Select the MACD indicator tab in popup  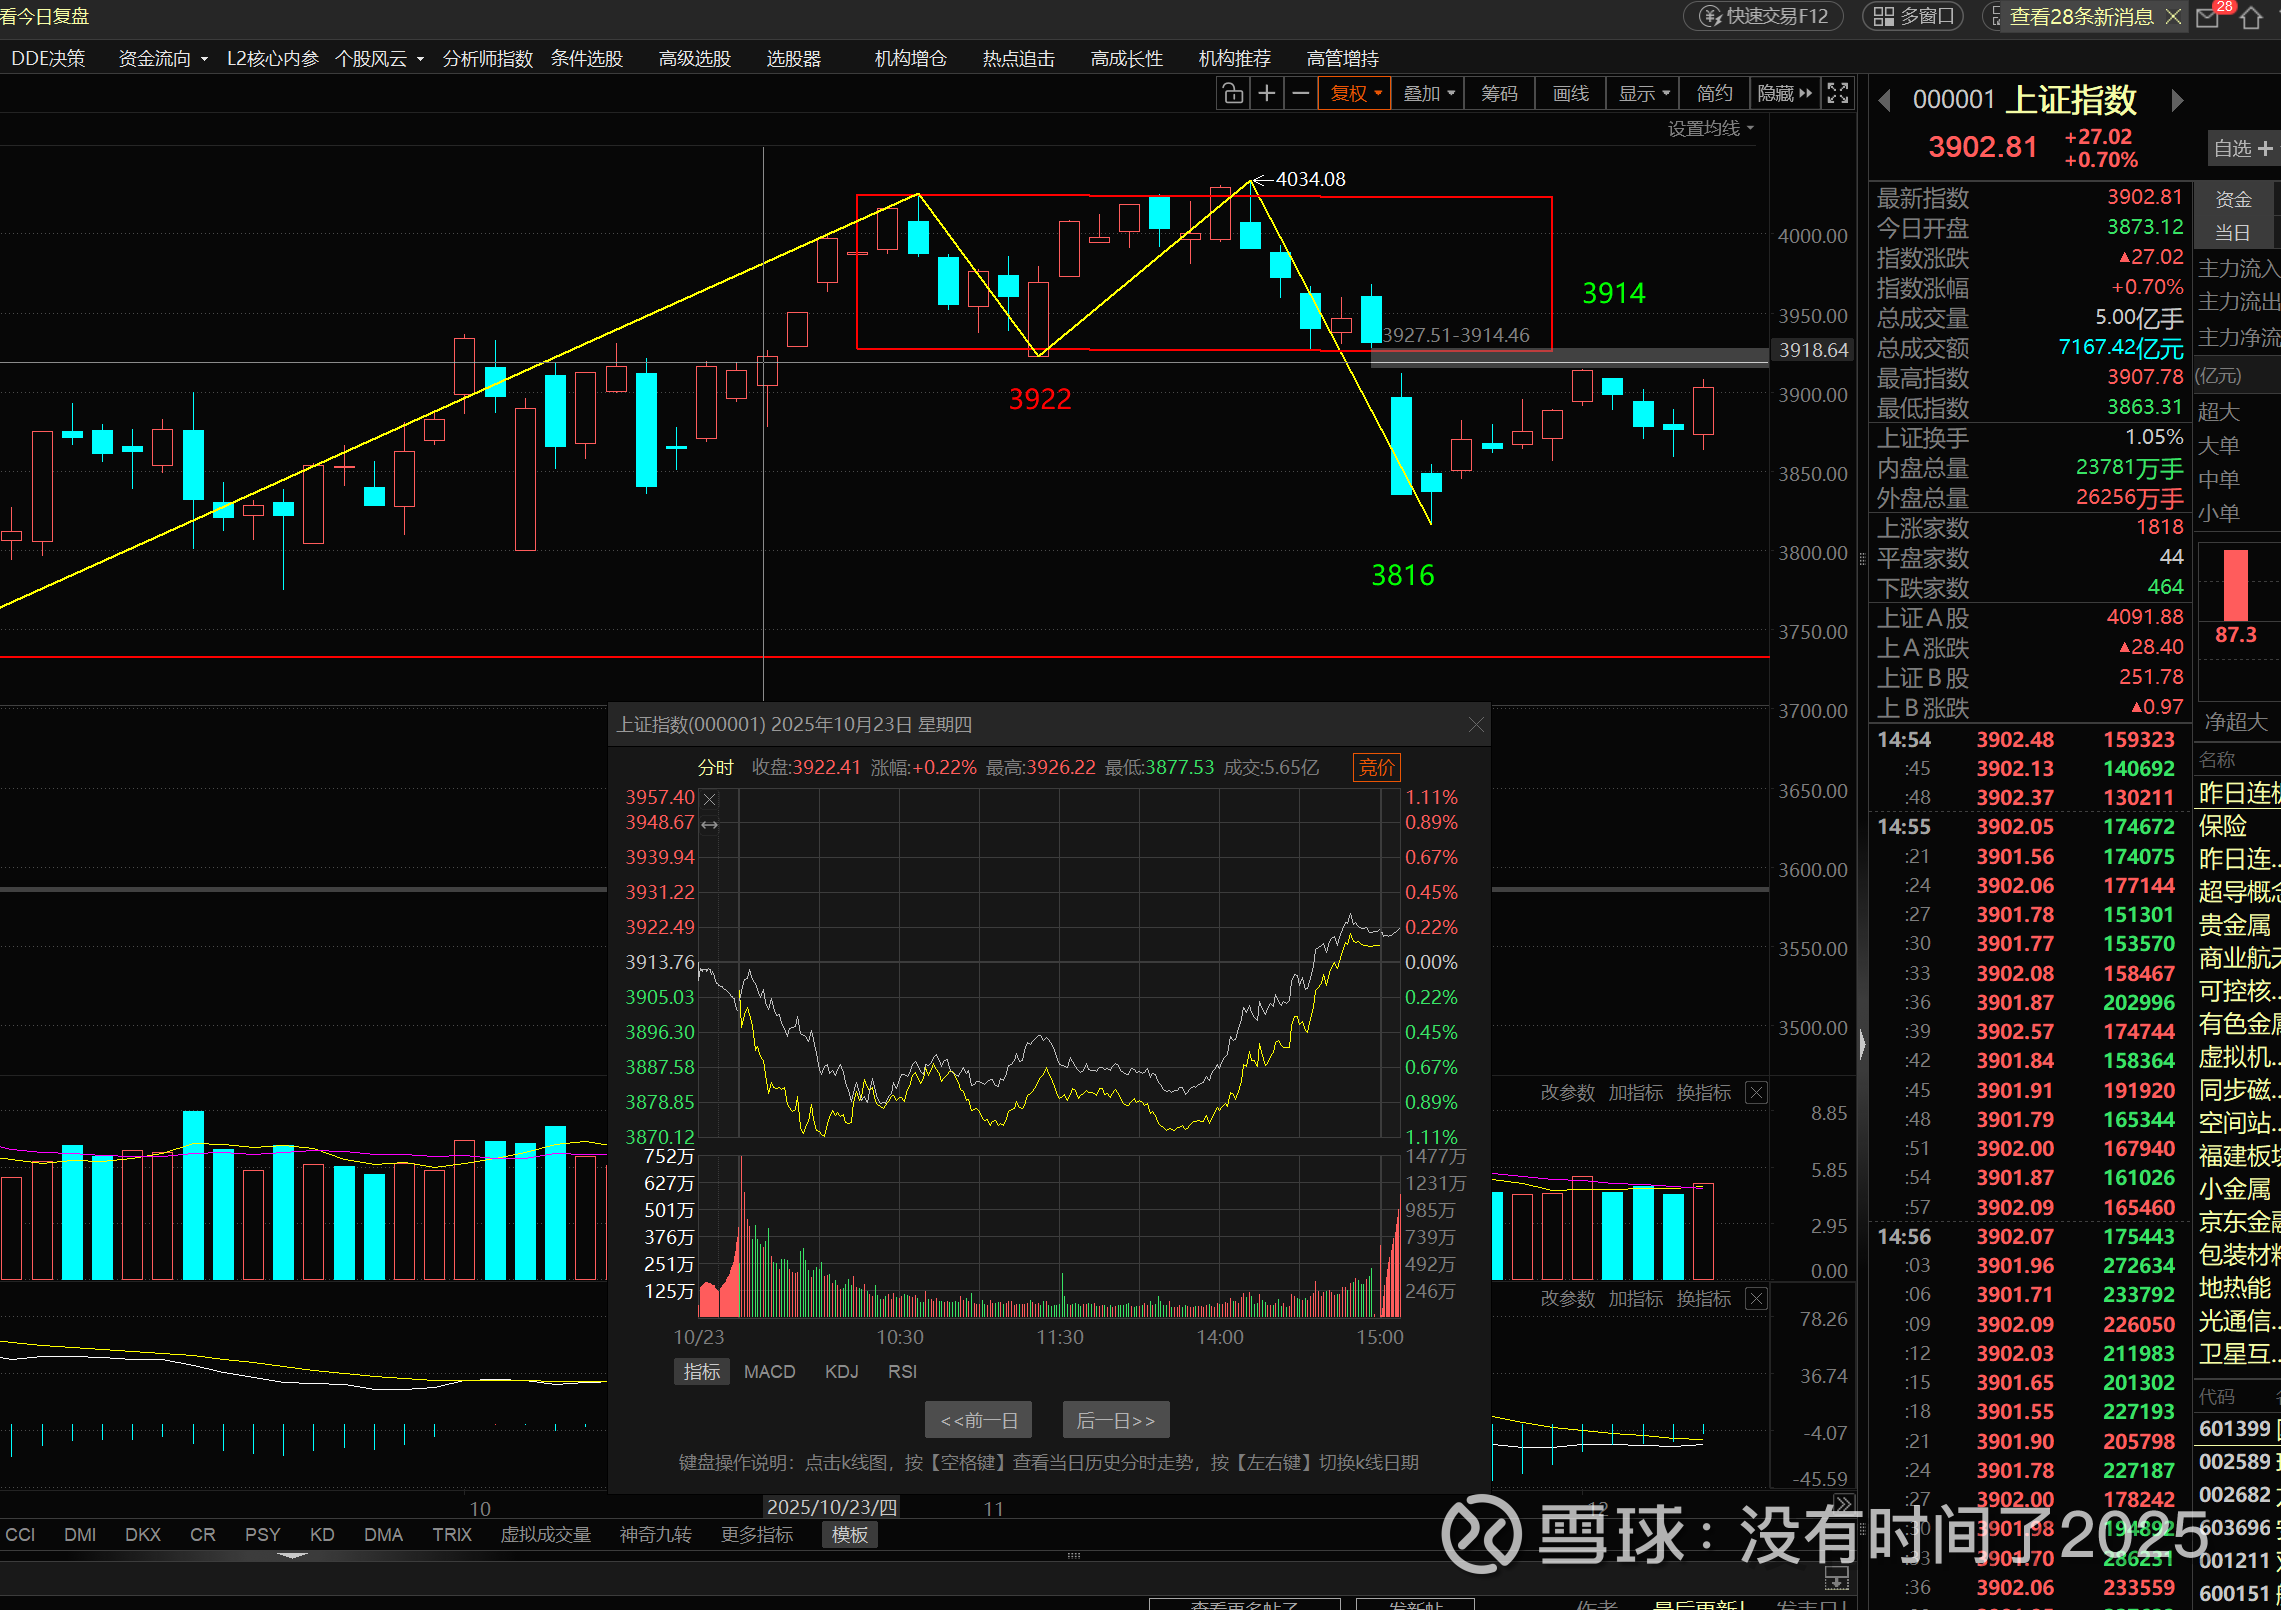[x=769, y=1371]
